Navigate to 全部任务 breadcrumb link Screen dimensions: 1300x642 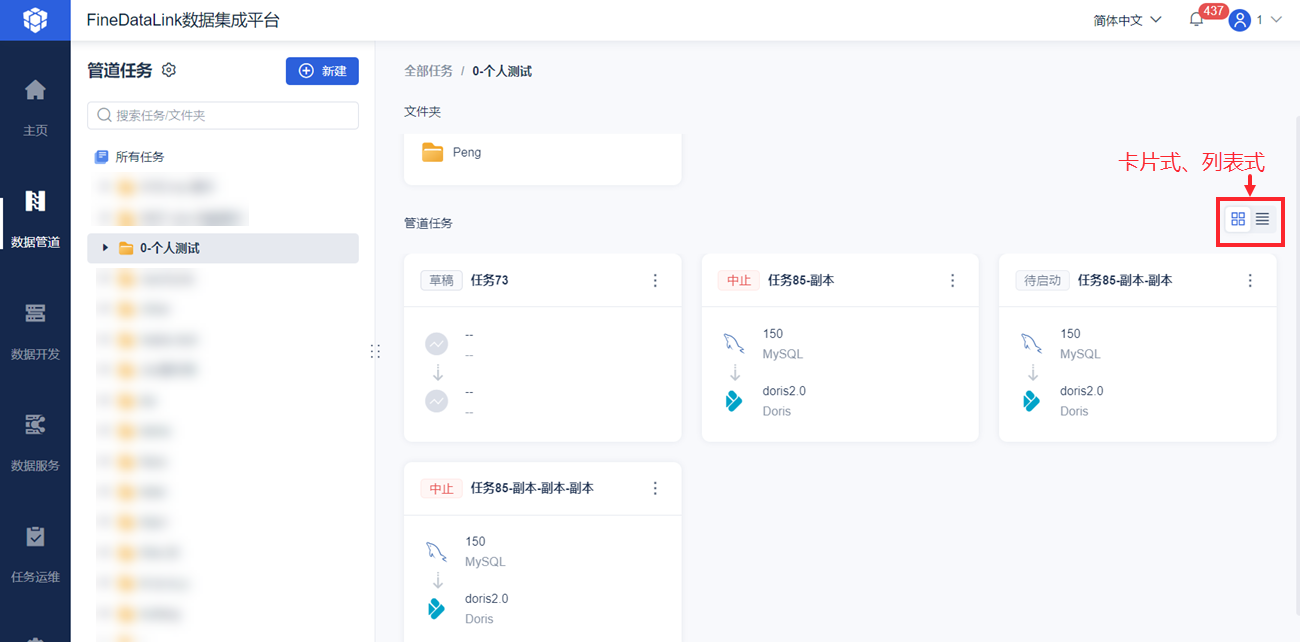(x=428, y=71)
